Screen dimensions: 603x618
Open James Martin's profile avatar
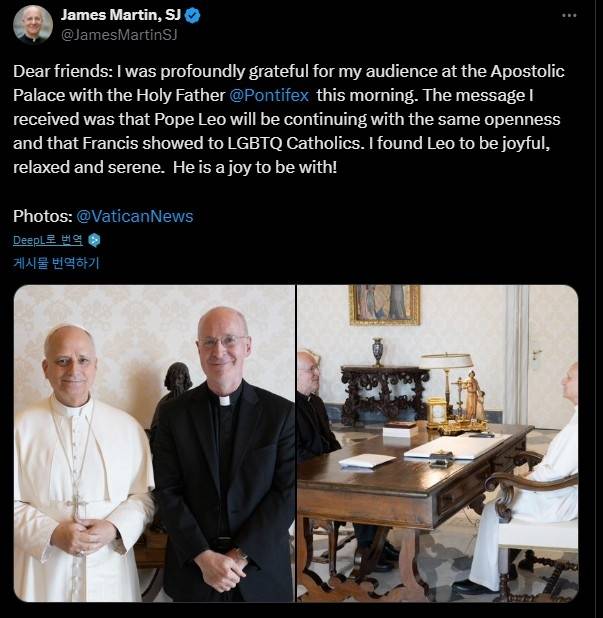[33, 24]
